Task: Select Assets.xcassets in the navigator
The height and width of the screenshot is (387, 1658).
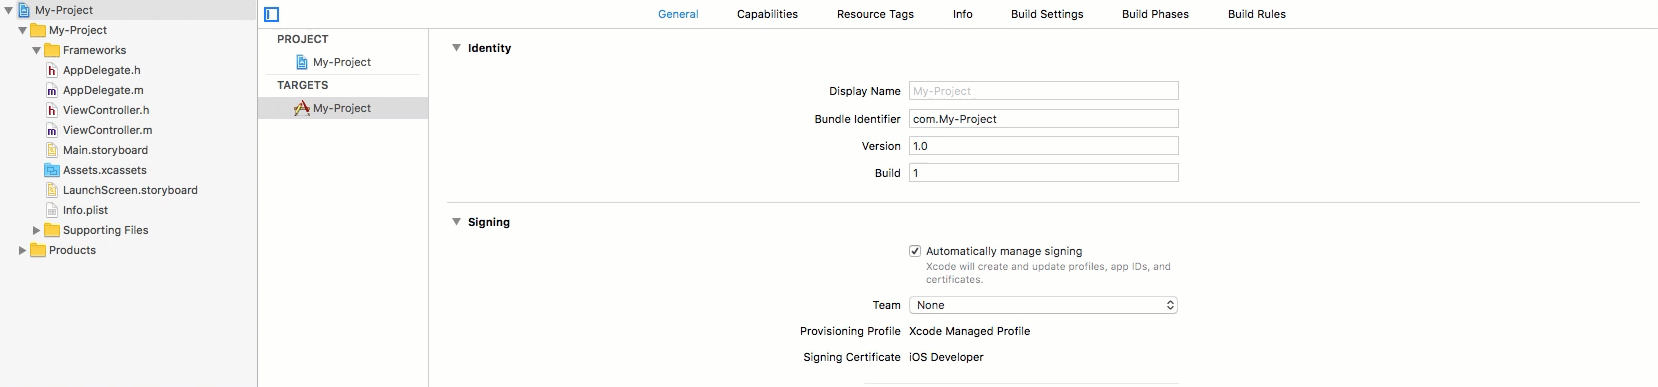Action: pyautogui.click(x=105, y=170)
